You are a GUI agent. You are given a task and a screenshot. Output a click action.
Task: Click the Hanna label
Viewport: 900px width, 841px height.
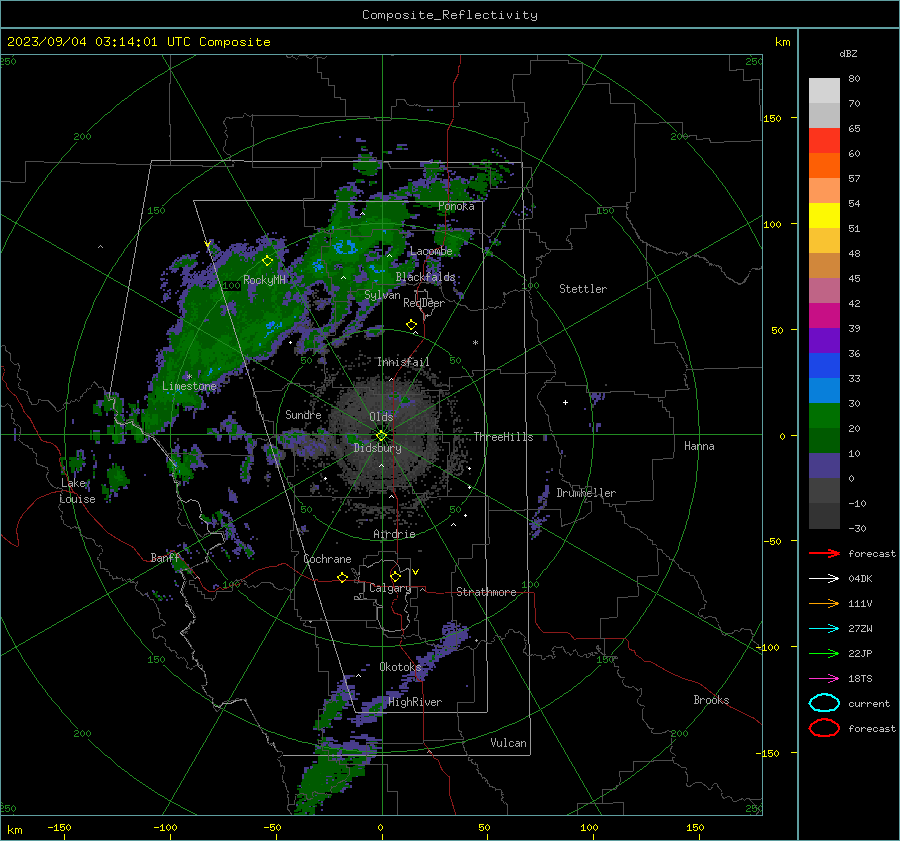coord(699,446)
